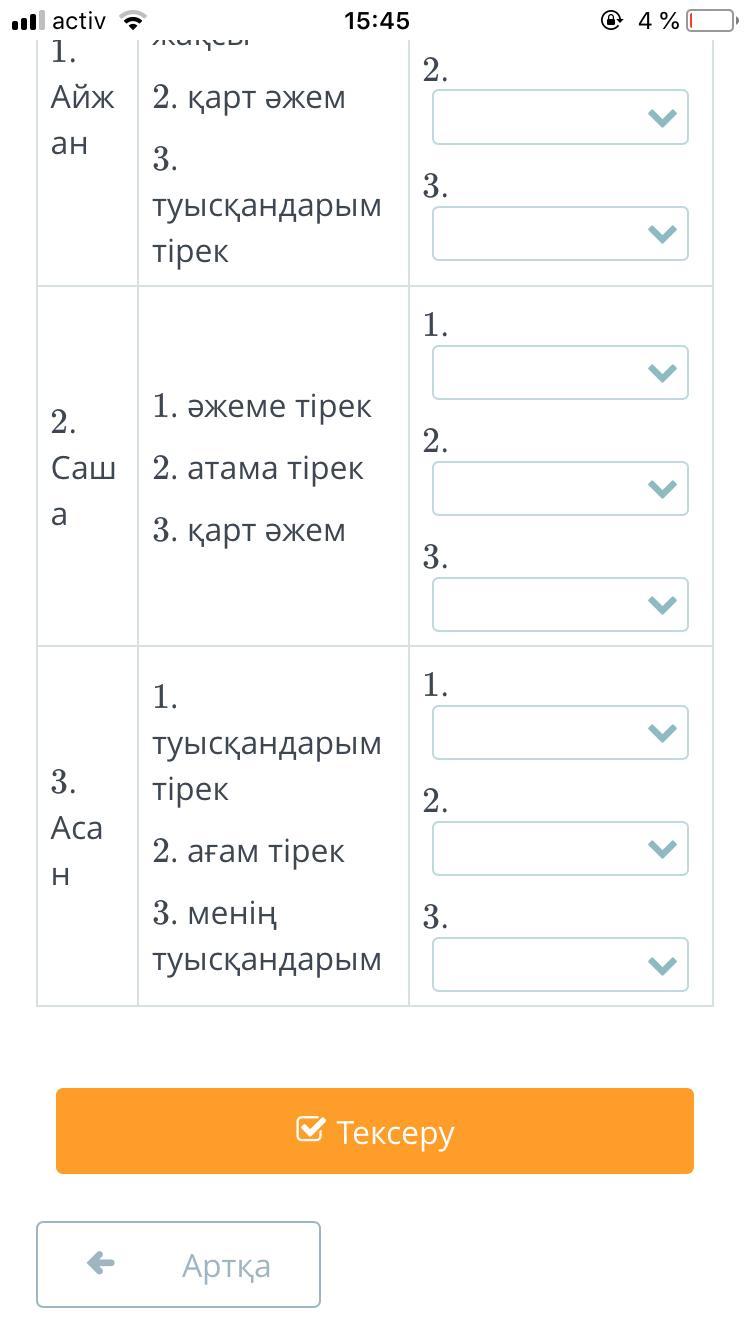The width and height of the screenshot is (750, 1334).
Task: Click the chevron in Саша's first dropdown
Action: coord(662,372)
